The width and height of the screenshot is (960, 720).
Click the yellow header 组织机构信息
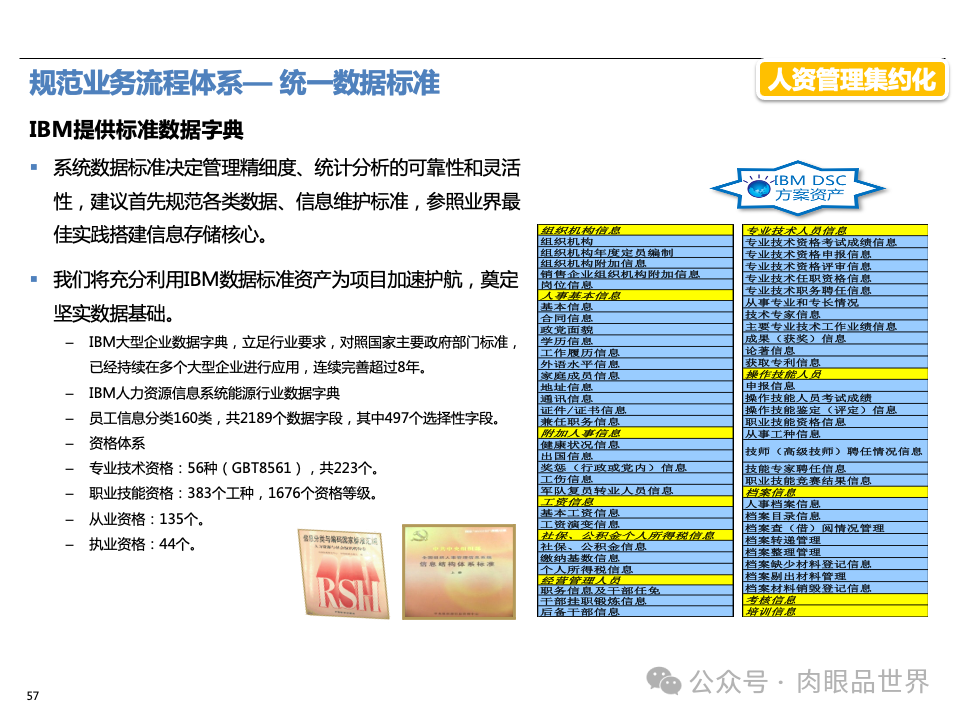(635, 230)
